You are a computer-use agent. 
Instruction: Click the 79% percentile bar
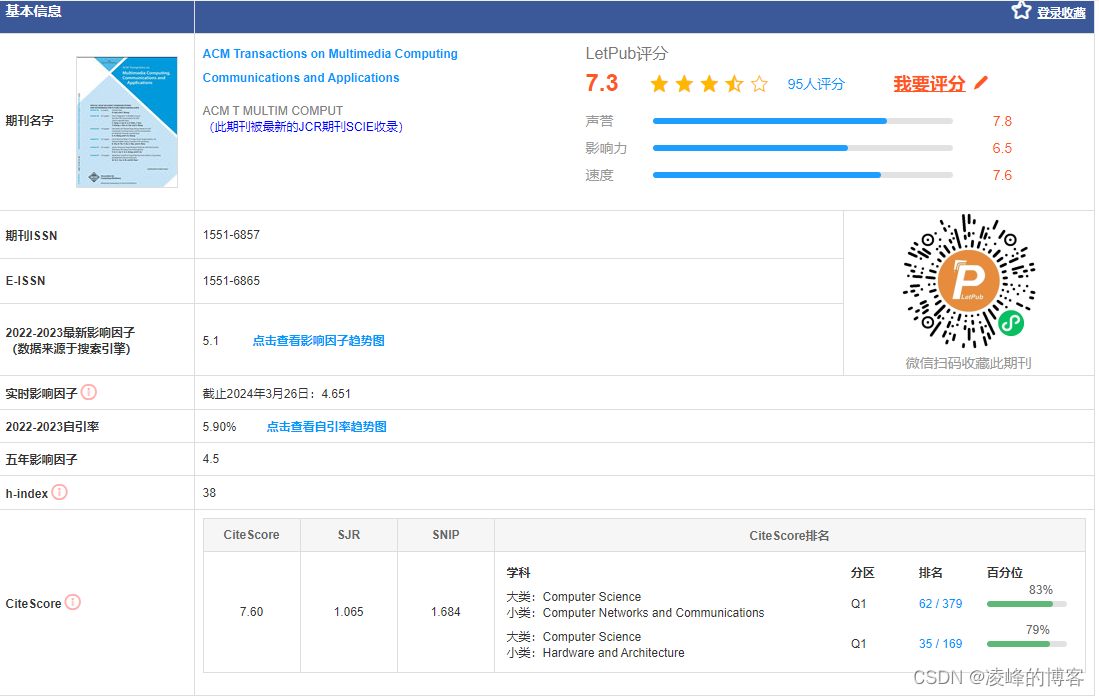tap(1026, 643)
